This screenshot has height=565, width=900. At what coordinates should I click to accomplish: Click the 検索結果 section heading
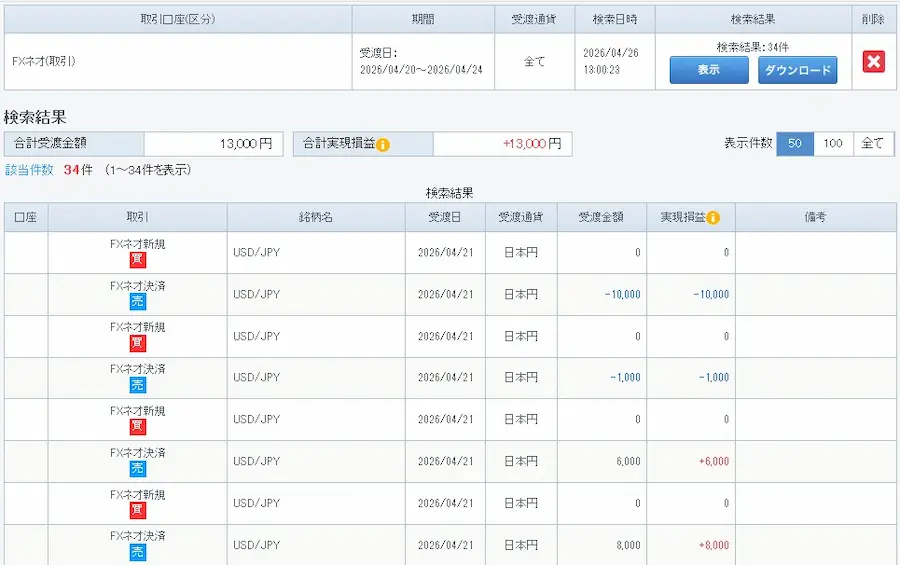point(35,118)
